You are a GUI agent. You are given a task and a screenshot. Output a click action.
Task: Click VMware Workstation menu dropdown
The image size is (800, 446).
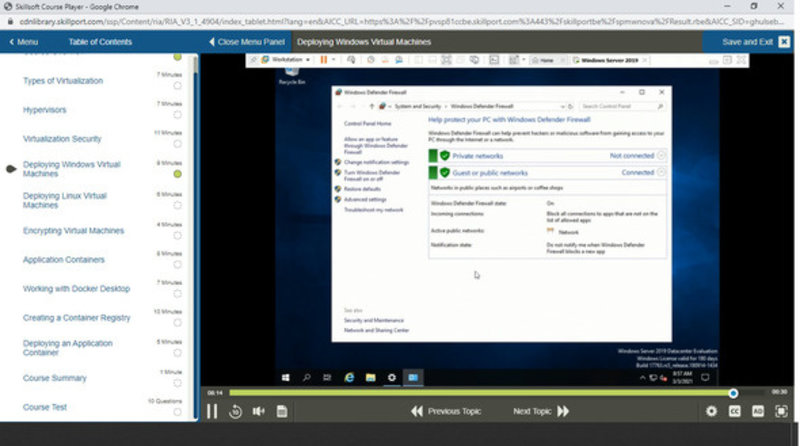(x=286, y=60)
